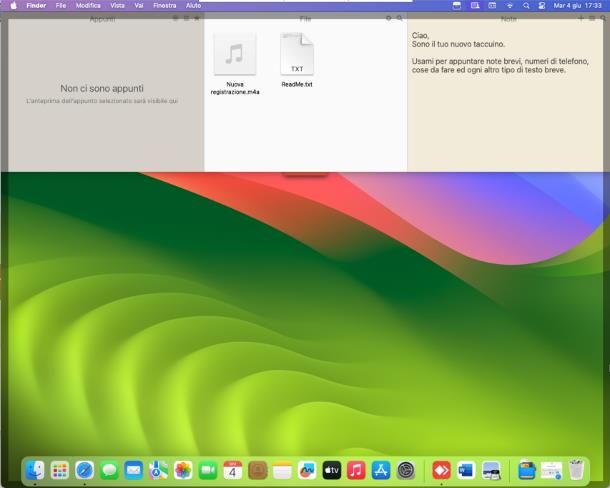Open the Finder menu
Screen dimensions: 610x488
tap(36, 5)
